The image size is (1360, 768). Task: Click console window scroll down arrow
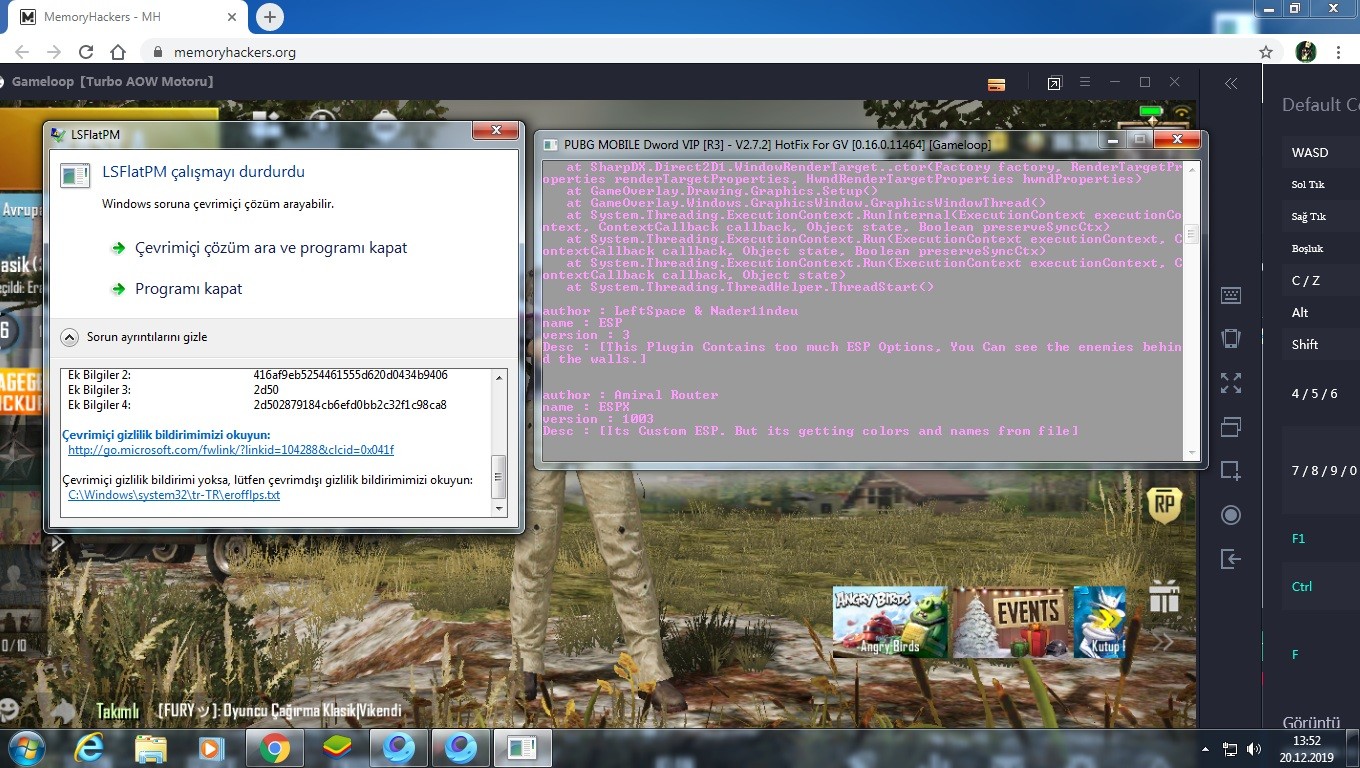(x=1191, y=453)
